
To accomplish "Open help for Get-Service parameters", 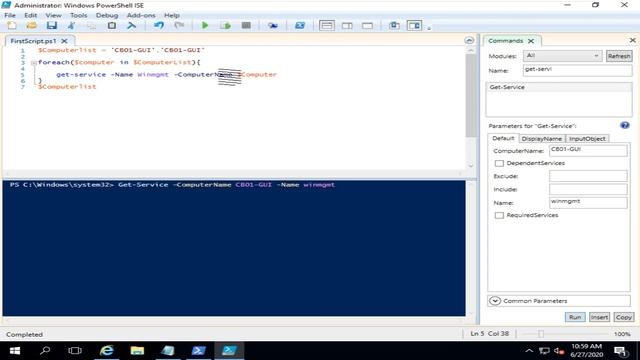I will 624,125.
